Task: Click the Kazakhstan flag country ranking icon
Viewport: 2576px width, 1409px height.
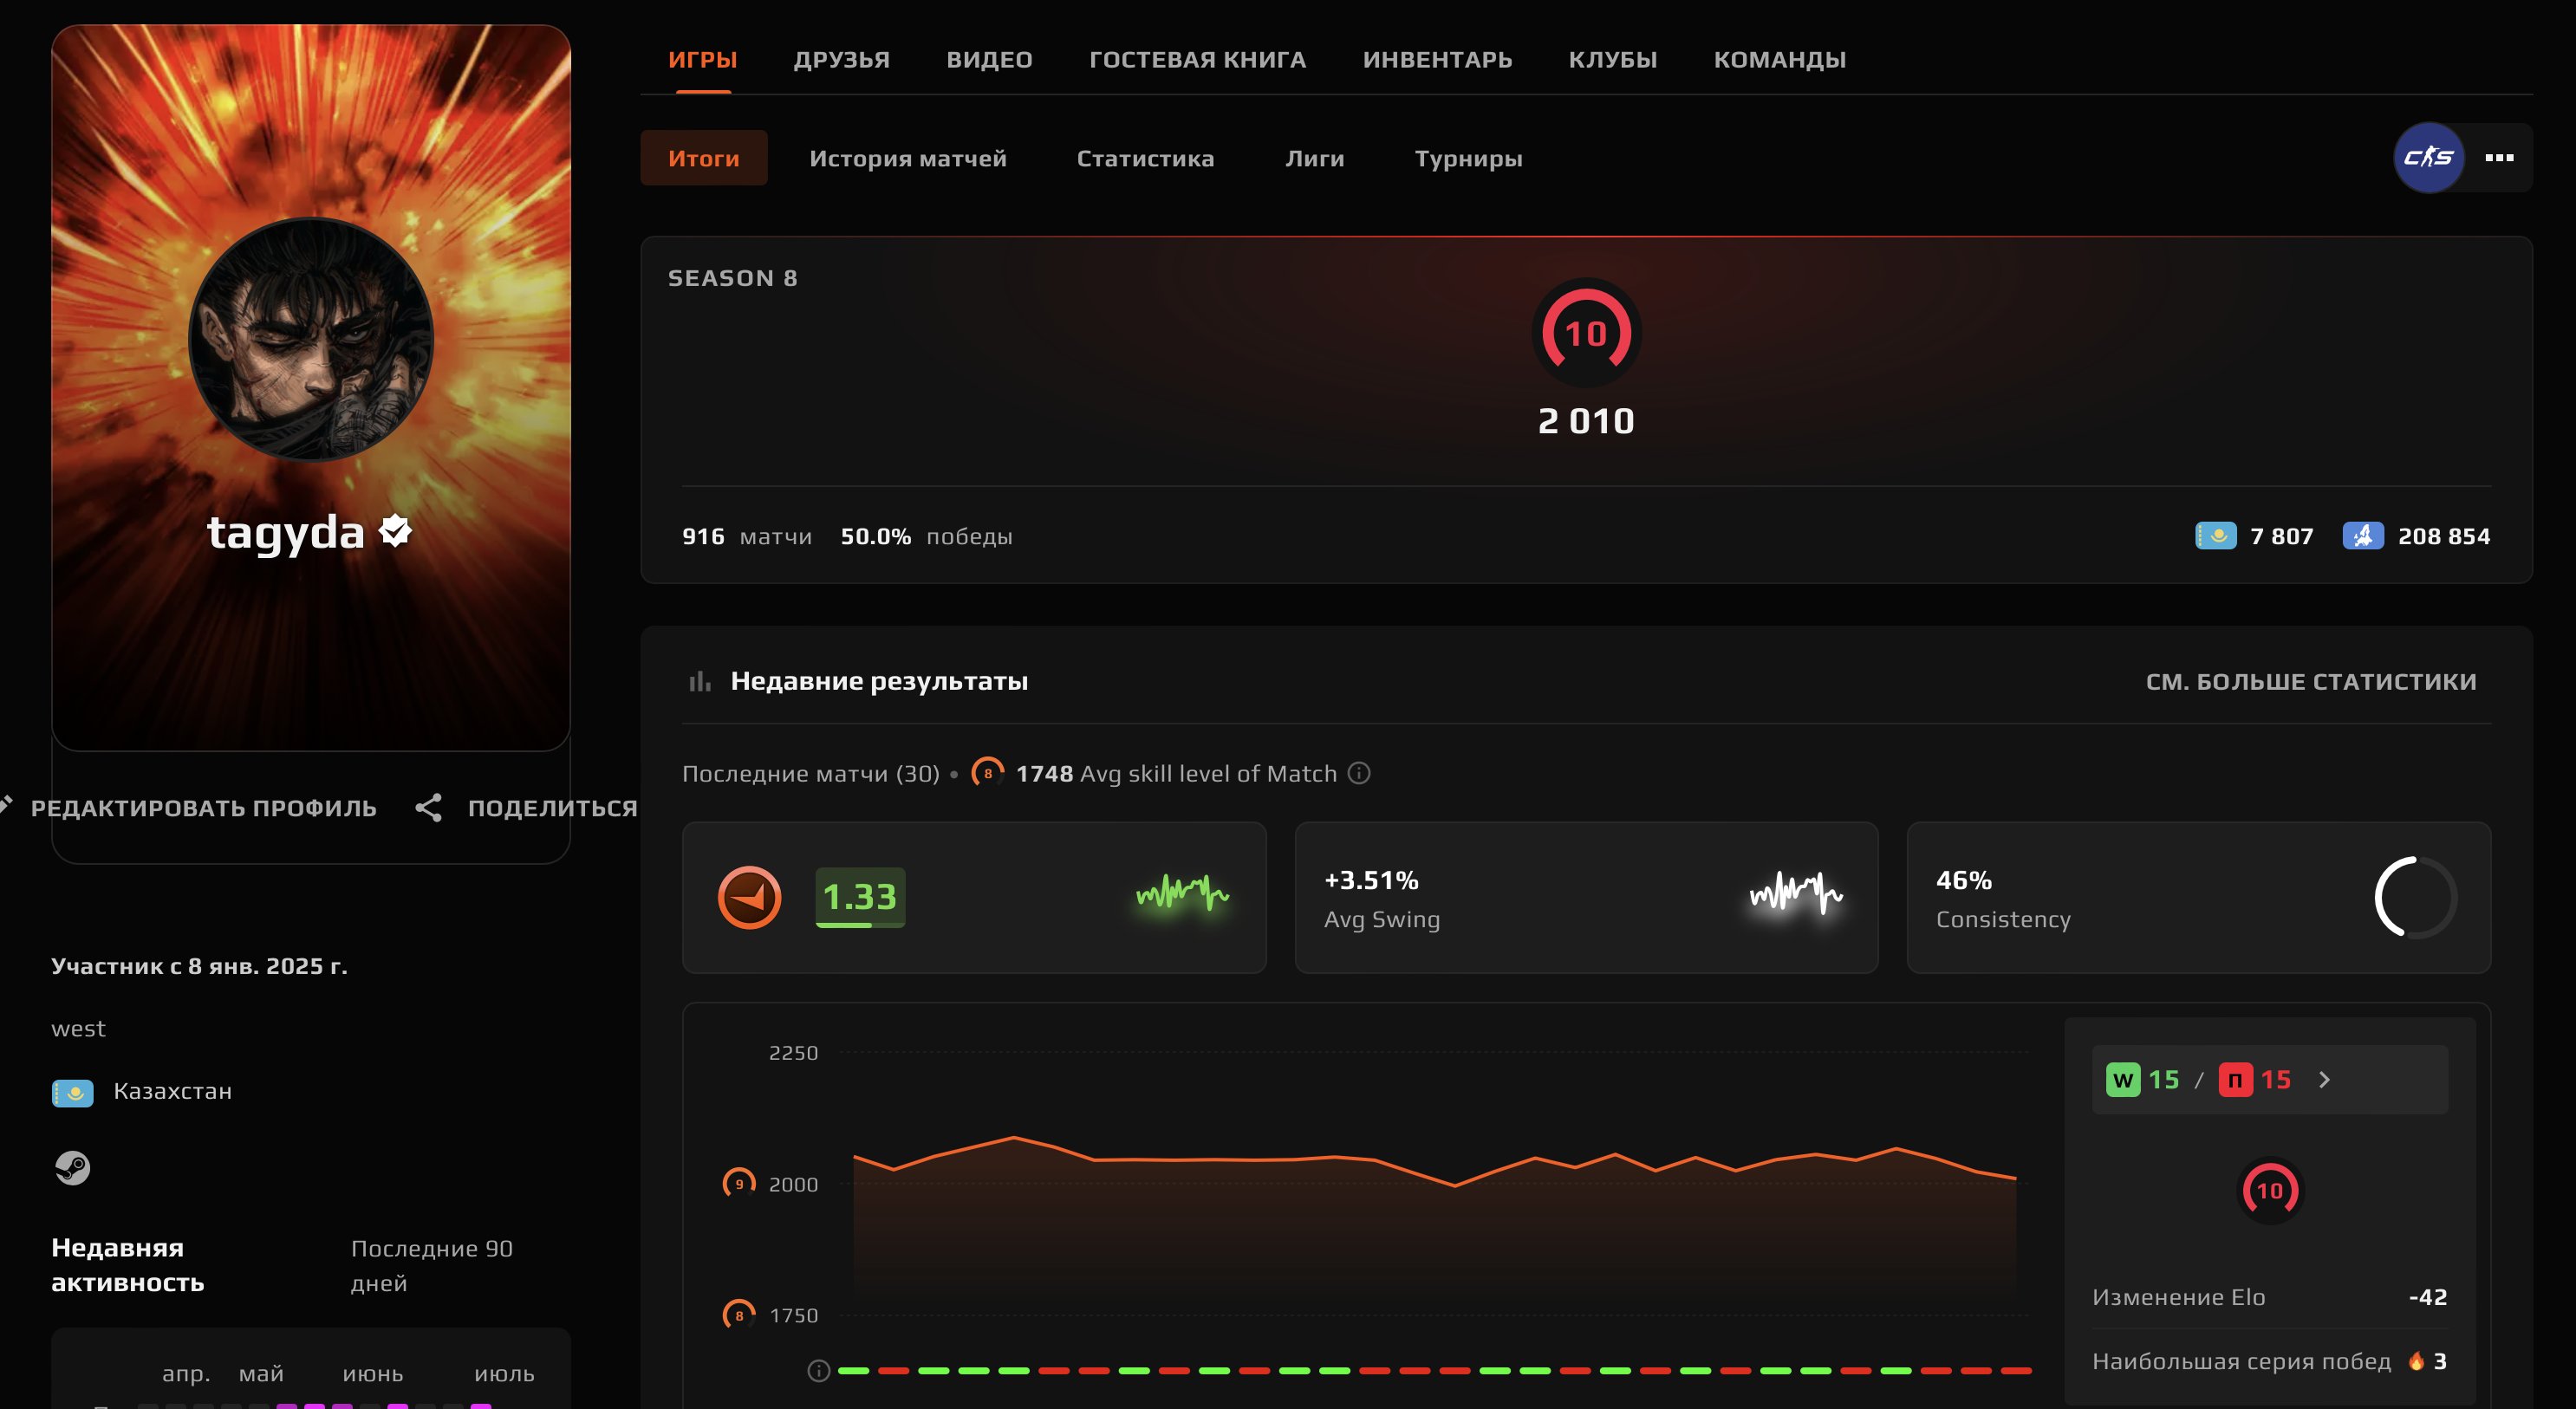Action: pyautogui.click(x=2215, y=536)
